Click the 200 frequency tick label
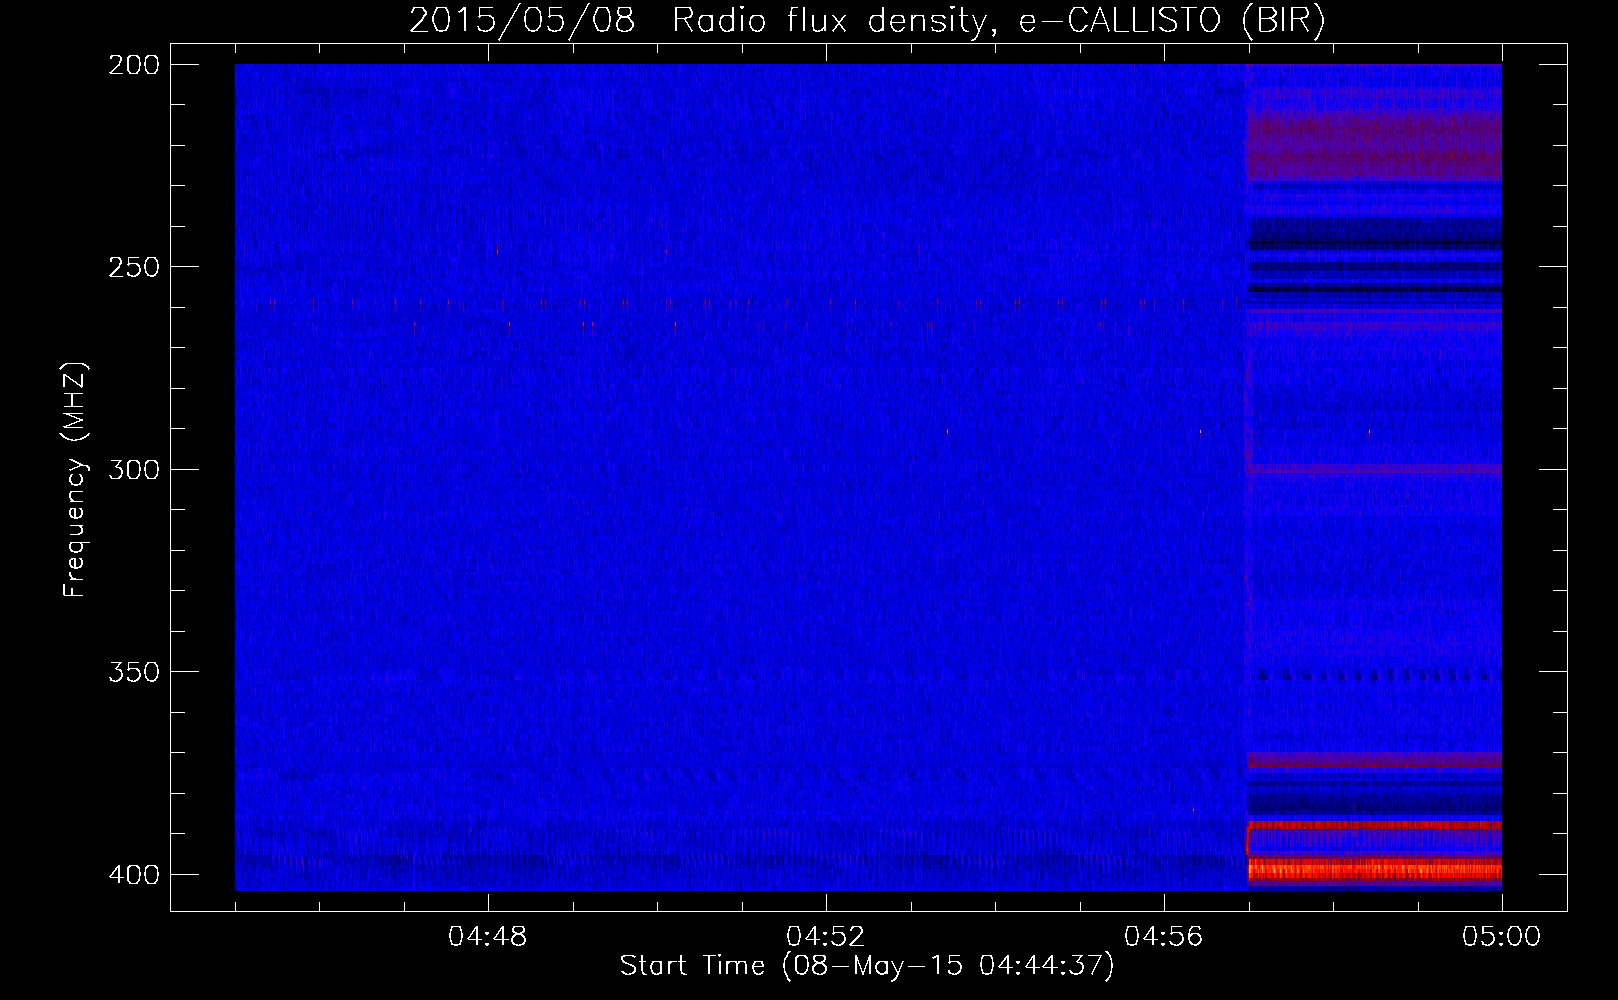The image size is (1618, 1000). [134, 65]
